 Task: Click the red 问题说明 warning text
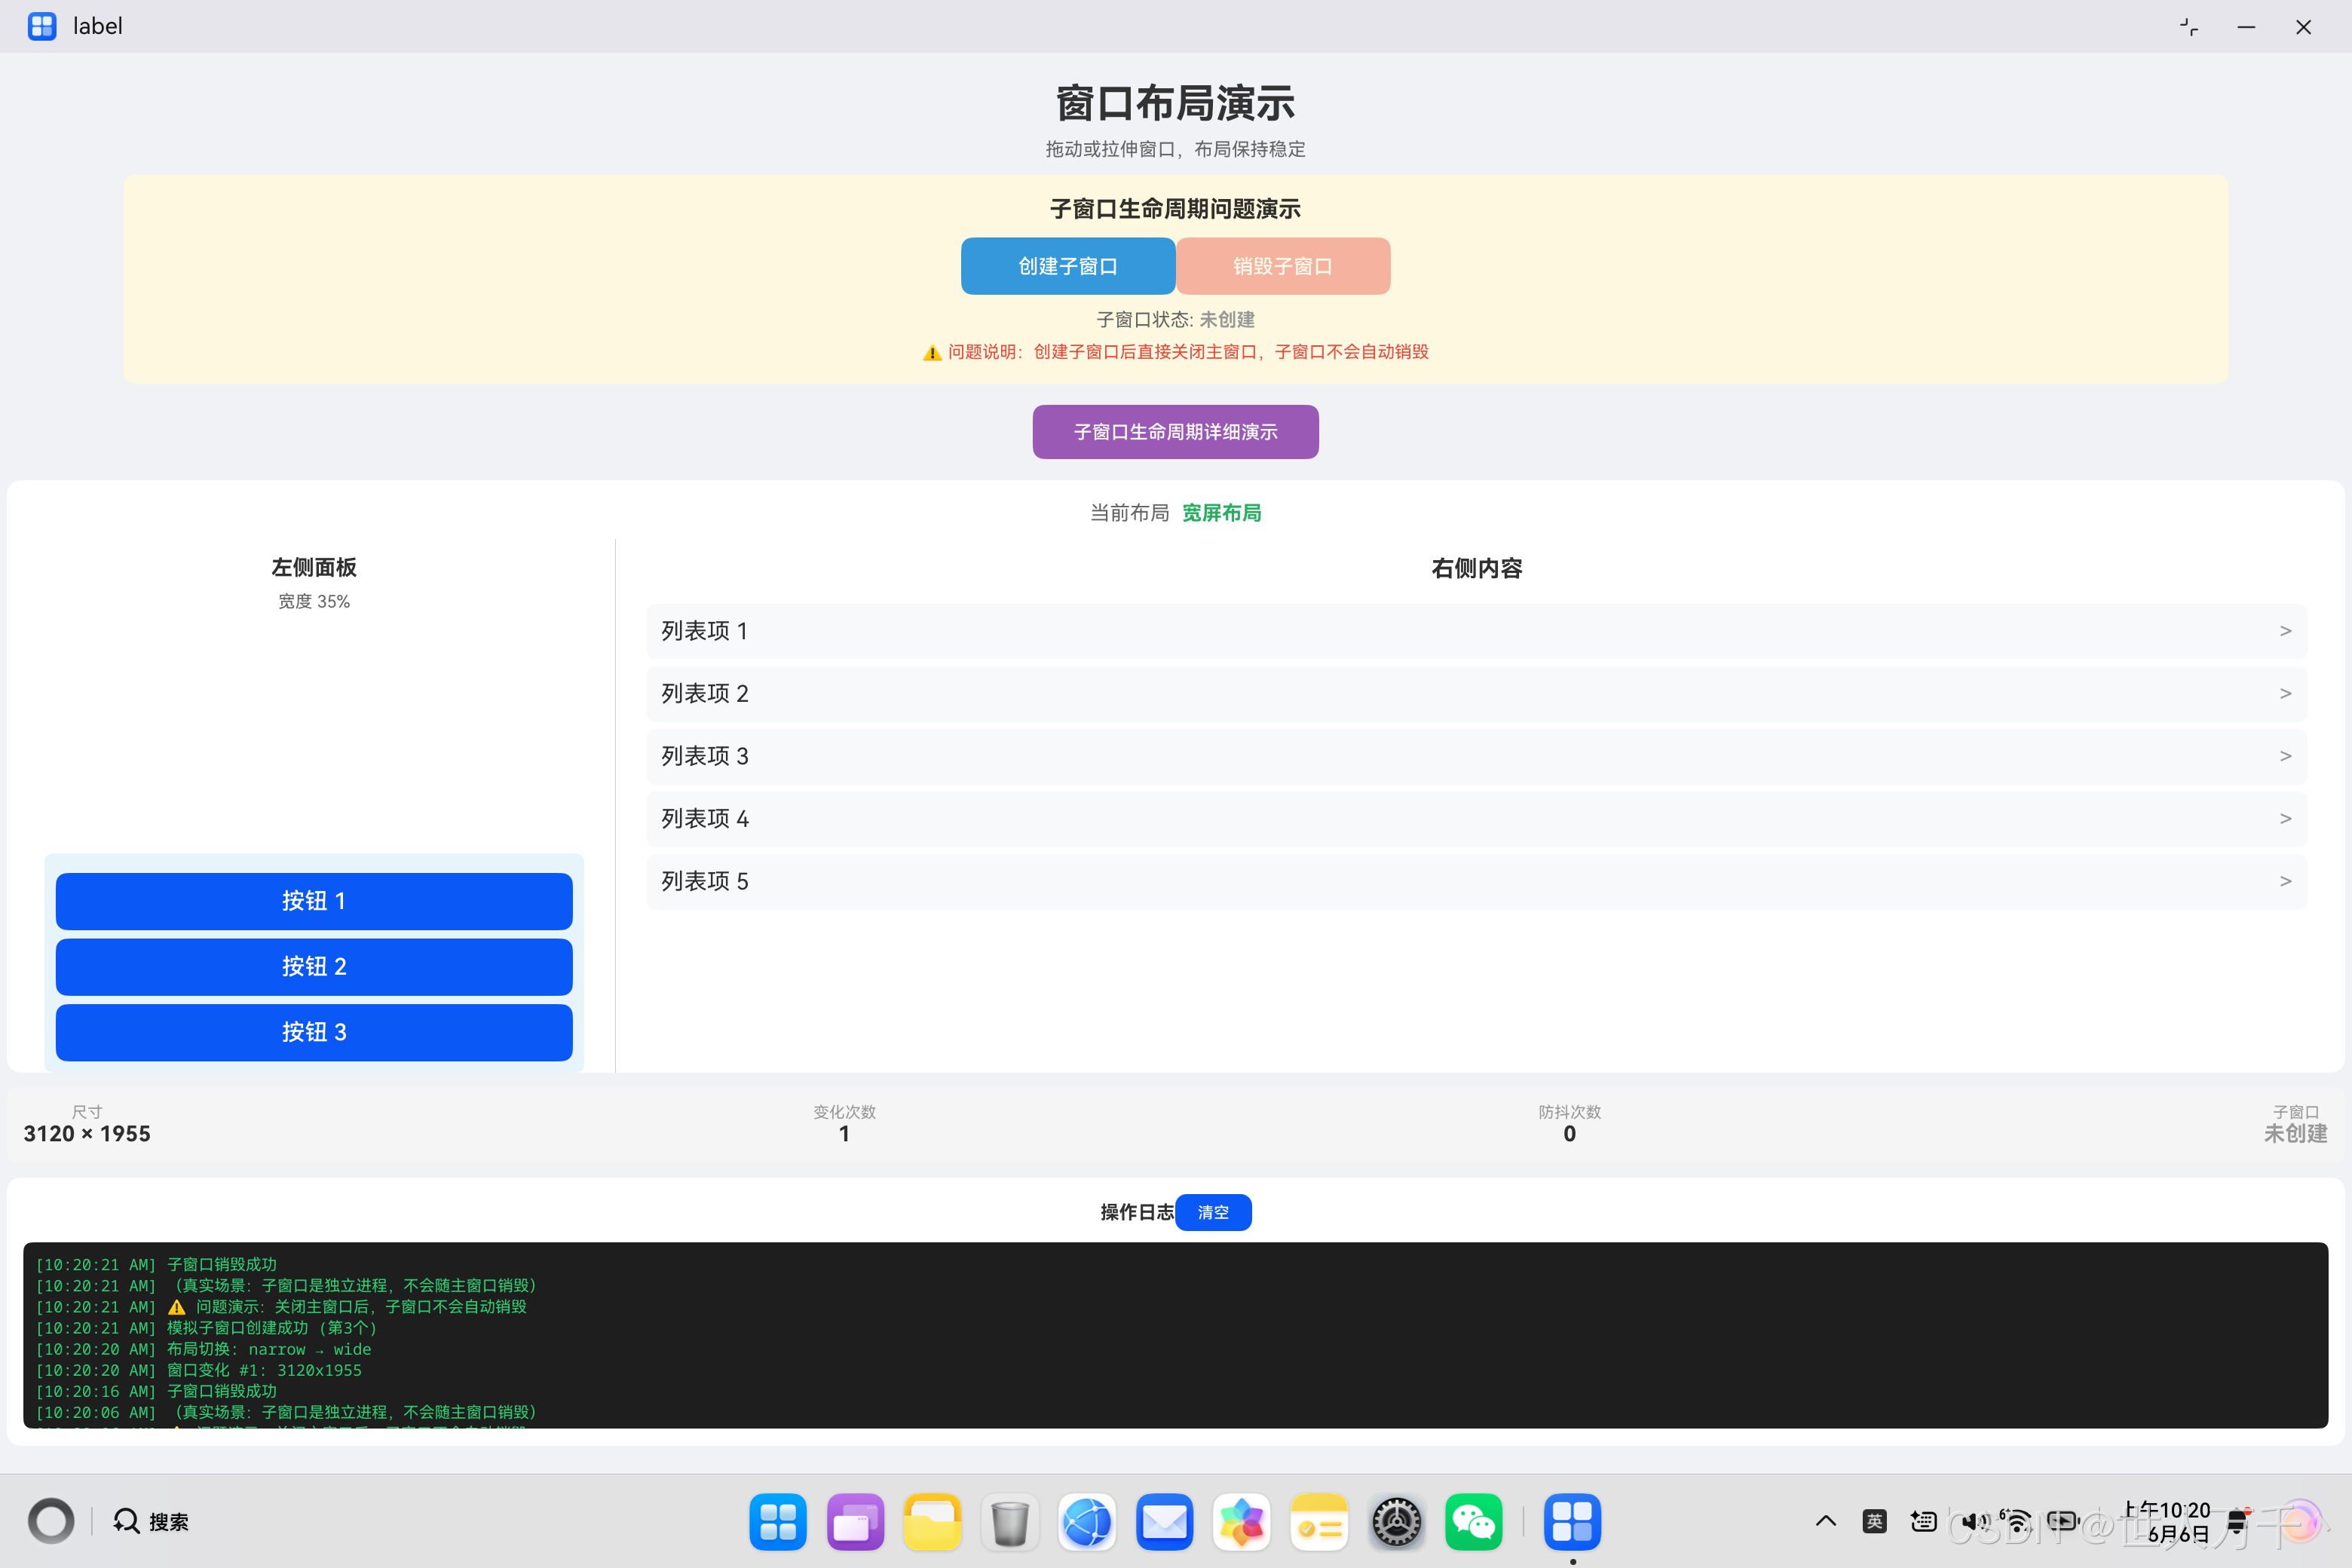1175,352
